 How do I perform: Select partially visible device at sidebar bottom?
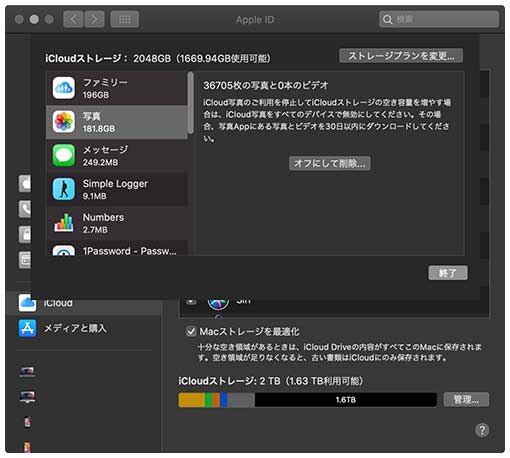[27, 447]
